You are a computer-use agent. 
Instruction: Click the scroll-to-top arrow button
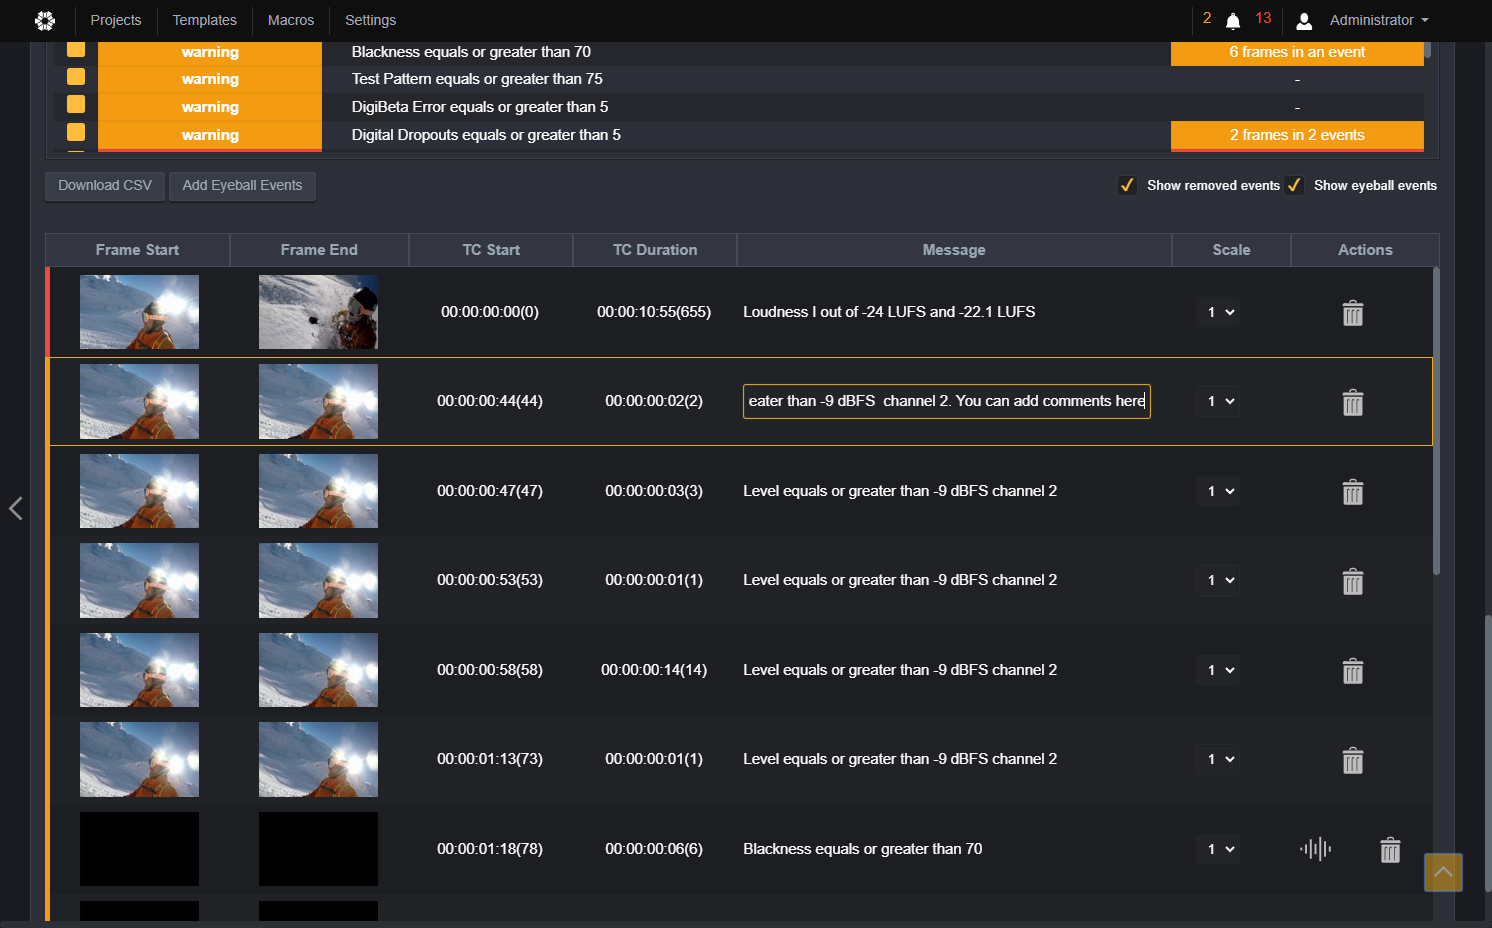(1443, 872)
